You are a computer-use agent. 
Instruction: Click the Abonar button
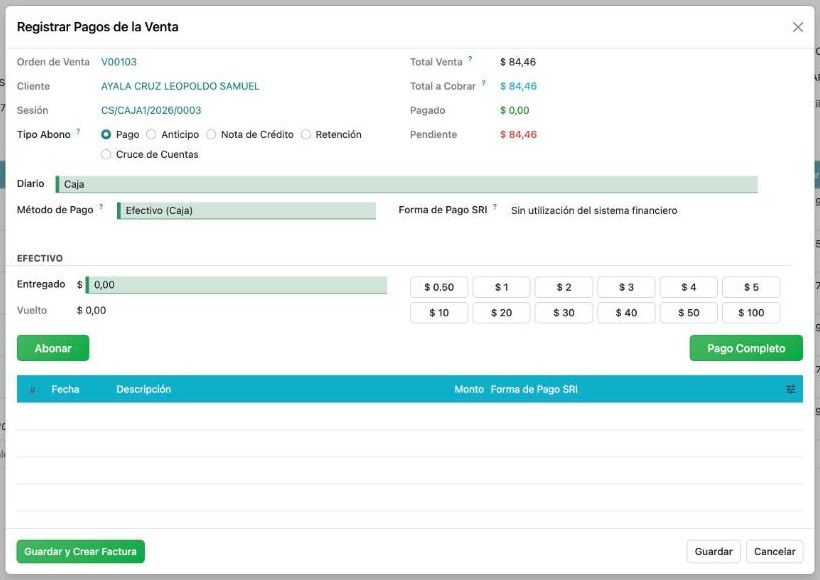click(x=53, y=348)
